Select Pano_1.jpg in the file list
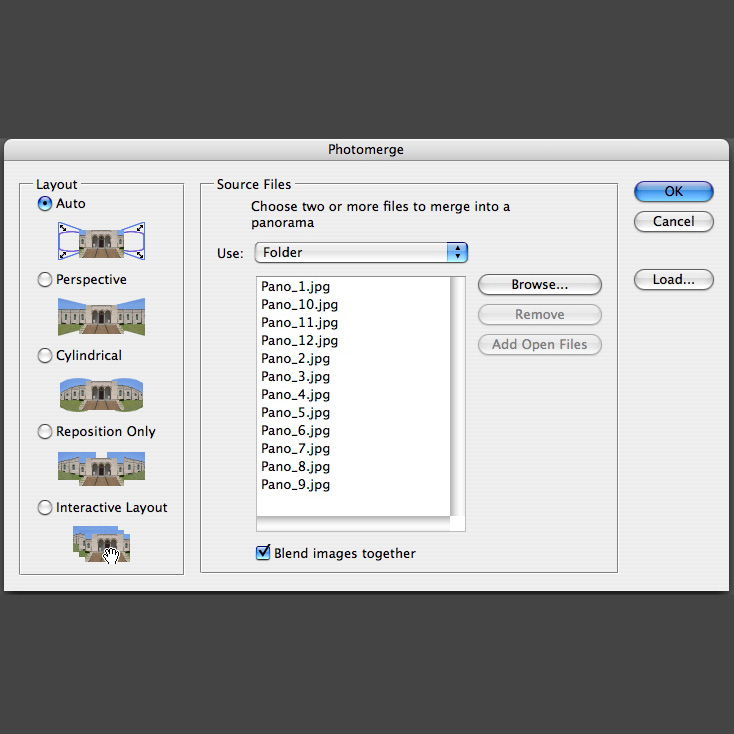The image size is (734, 734). (x=353, y=286)
